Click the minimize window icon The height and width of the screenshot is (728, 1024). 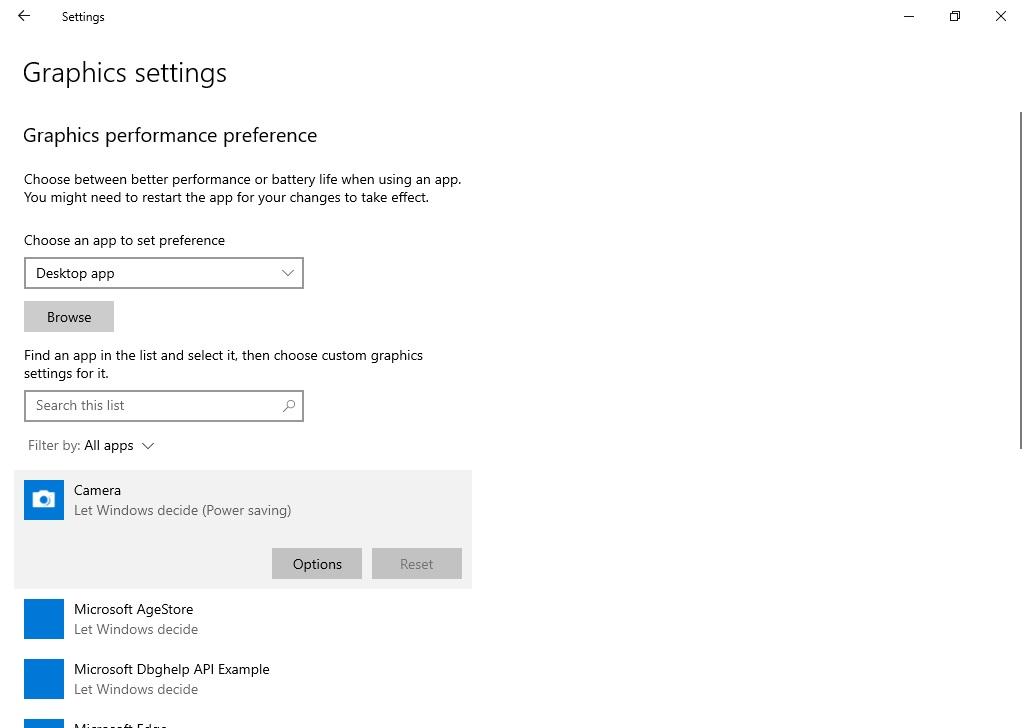pyautogui.click(x=908, y=16)
